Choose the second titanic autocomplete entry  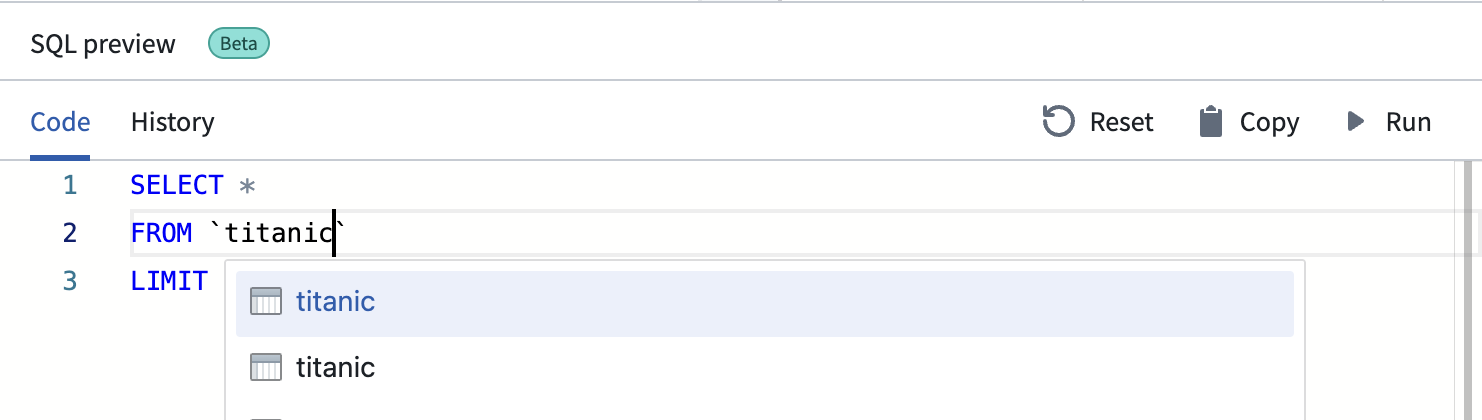coord(765,367)
